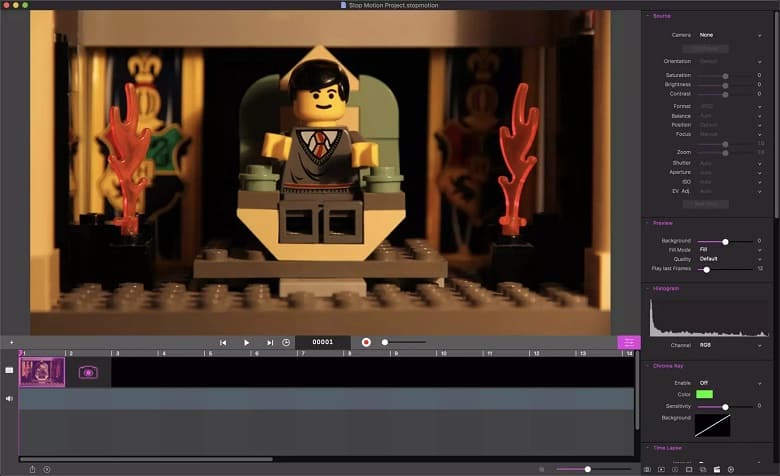780x476 pixels.
Task: Play the stop motion animation
Action: click(x=246, y=342)
